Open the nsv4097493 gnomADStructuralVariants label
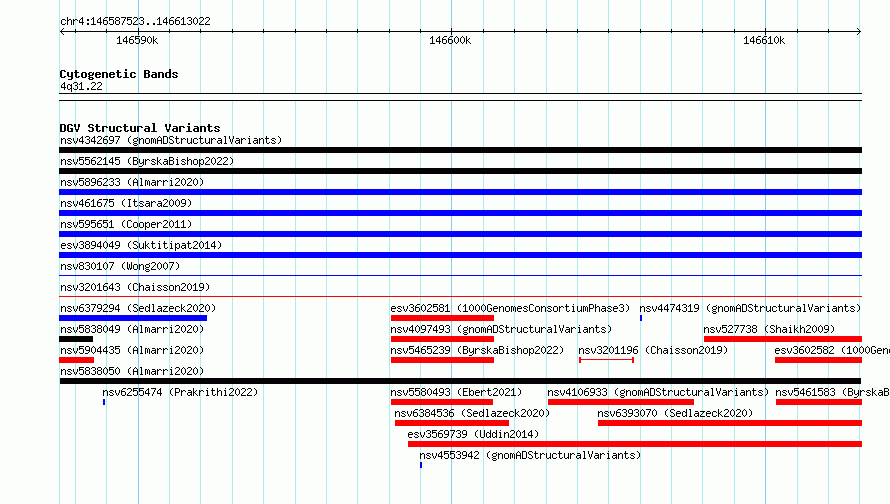The width and height of the screenshot is (890, 504). [501, 329]
